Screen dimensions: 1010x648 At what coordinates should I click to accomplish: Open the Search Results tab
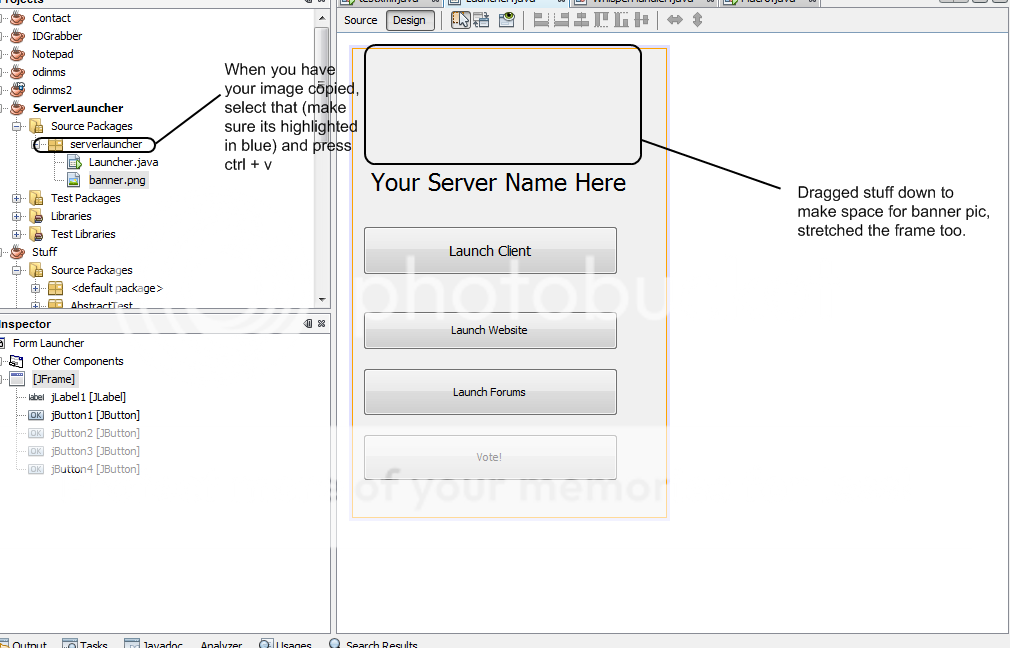[374, 644]
